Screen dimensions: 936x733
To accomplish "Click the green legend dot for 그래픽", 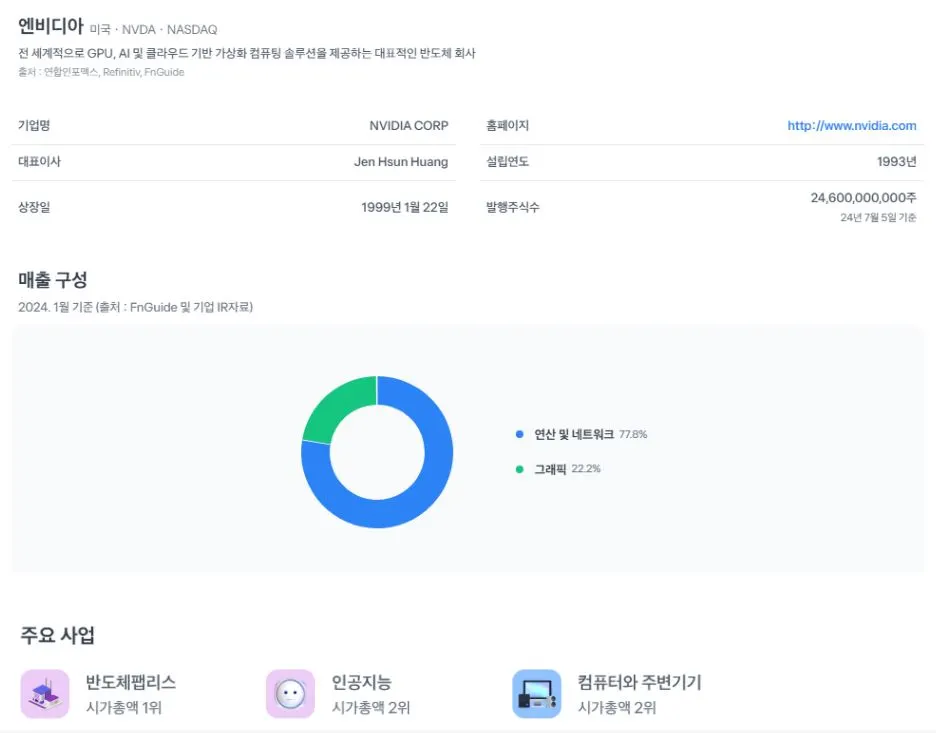I will coord(519,469).
